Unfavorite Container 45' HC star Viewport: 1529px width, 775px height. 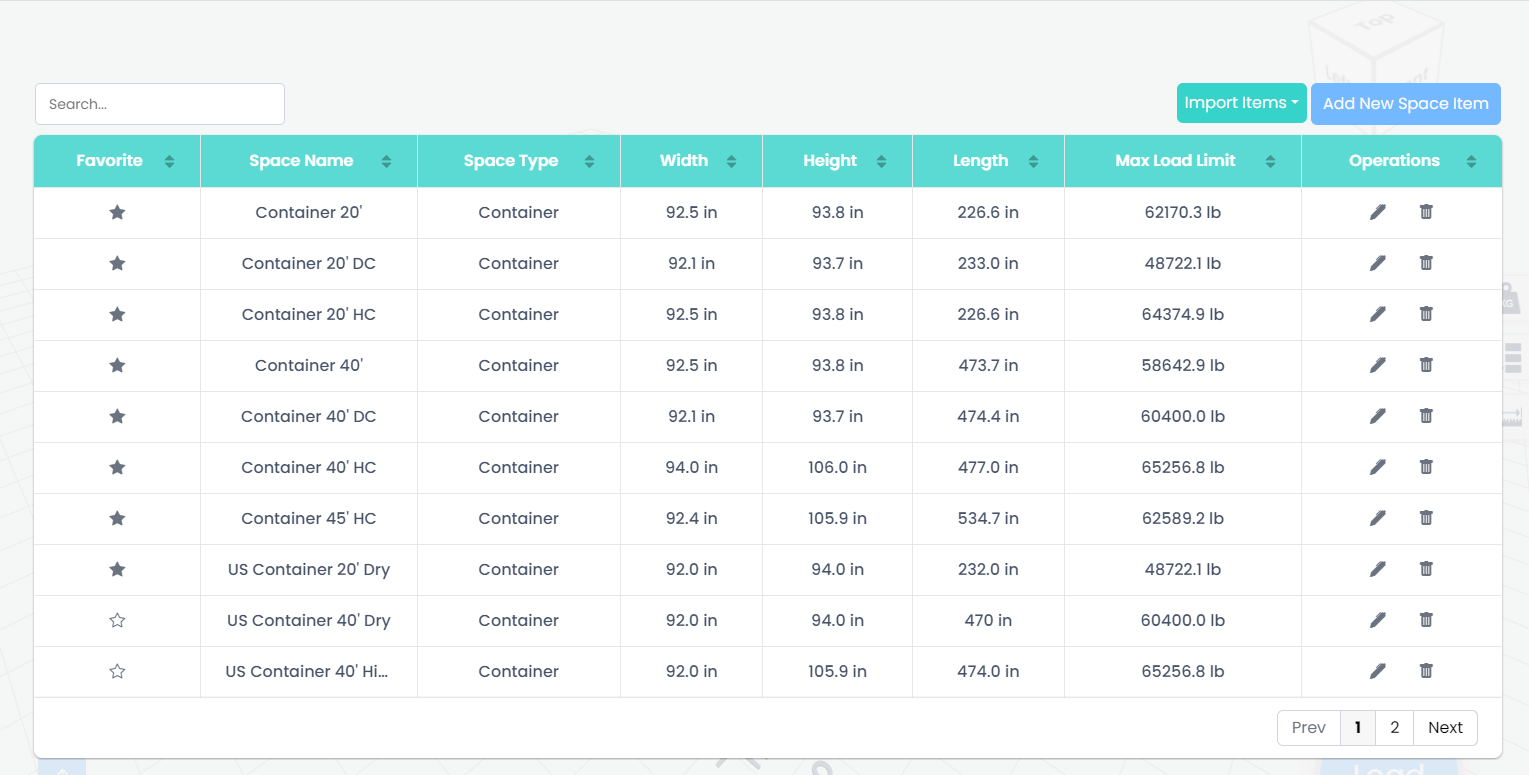click(x=117, y=518)
